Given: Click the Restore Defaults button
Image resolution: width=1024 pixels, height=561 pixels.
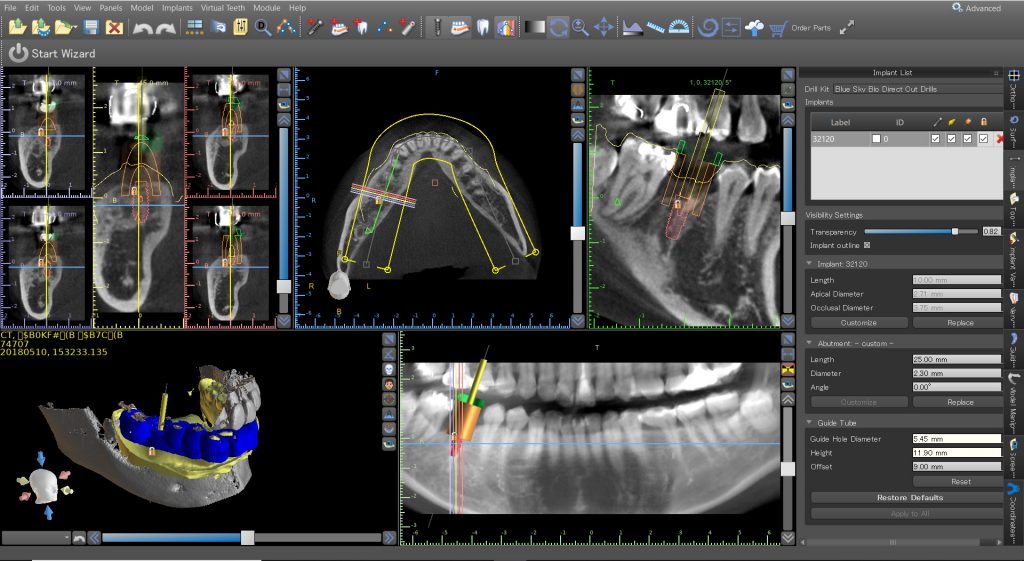Looking at the screenshot, I should click(909, 497).
